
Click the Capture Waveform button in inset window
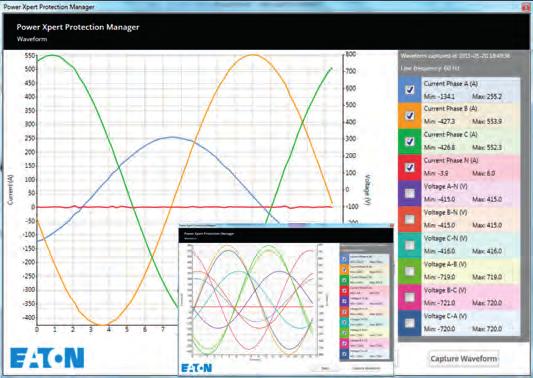[x=366, y=368]
